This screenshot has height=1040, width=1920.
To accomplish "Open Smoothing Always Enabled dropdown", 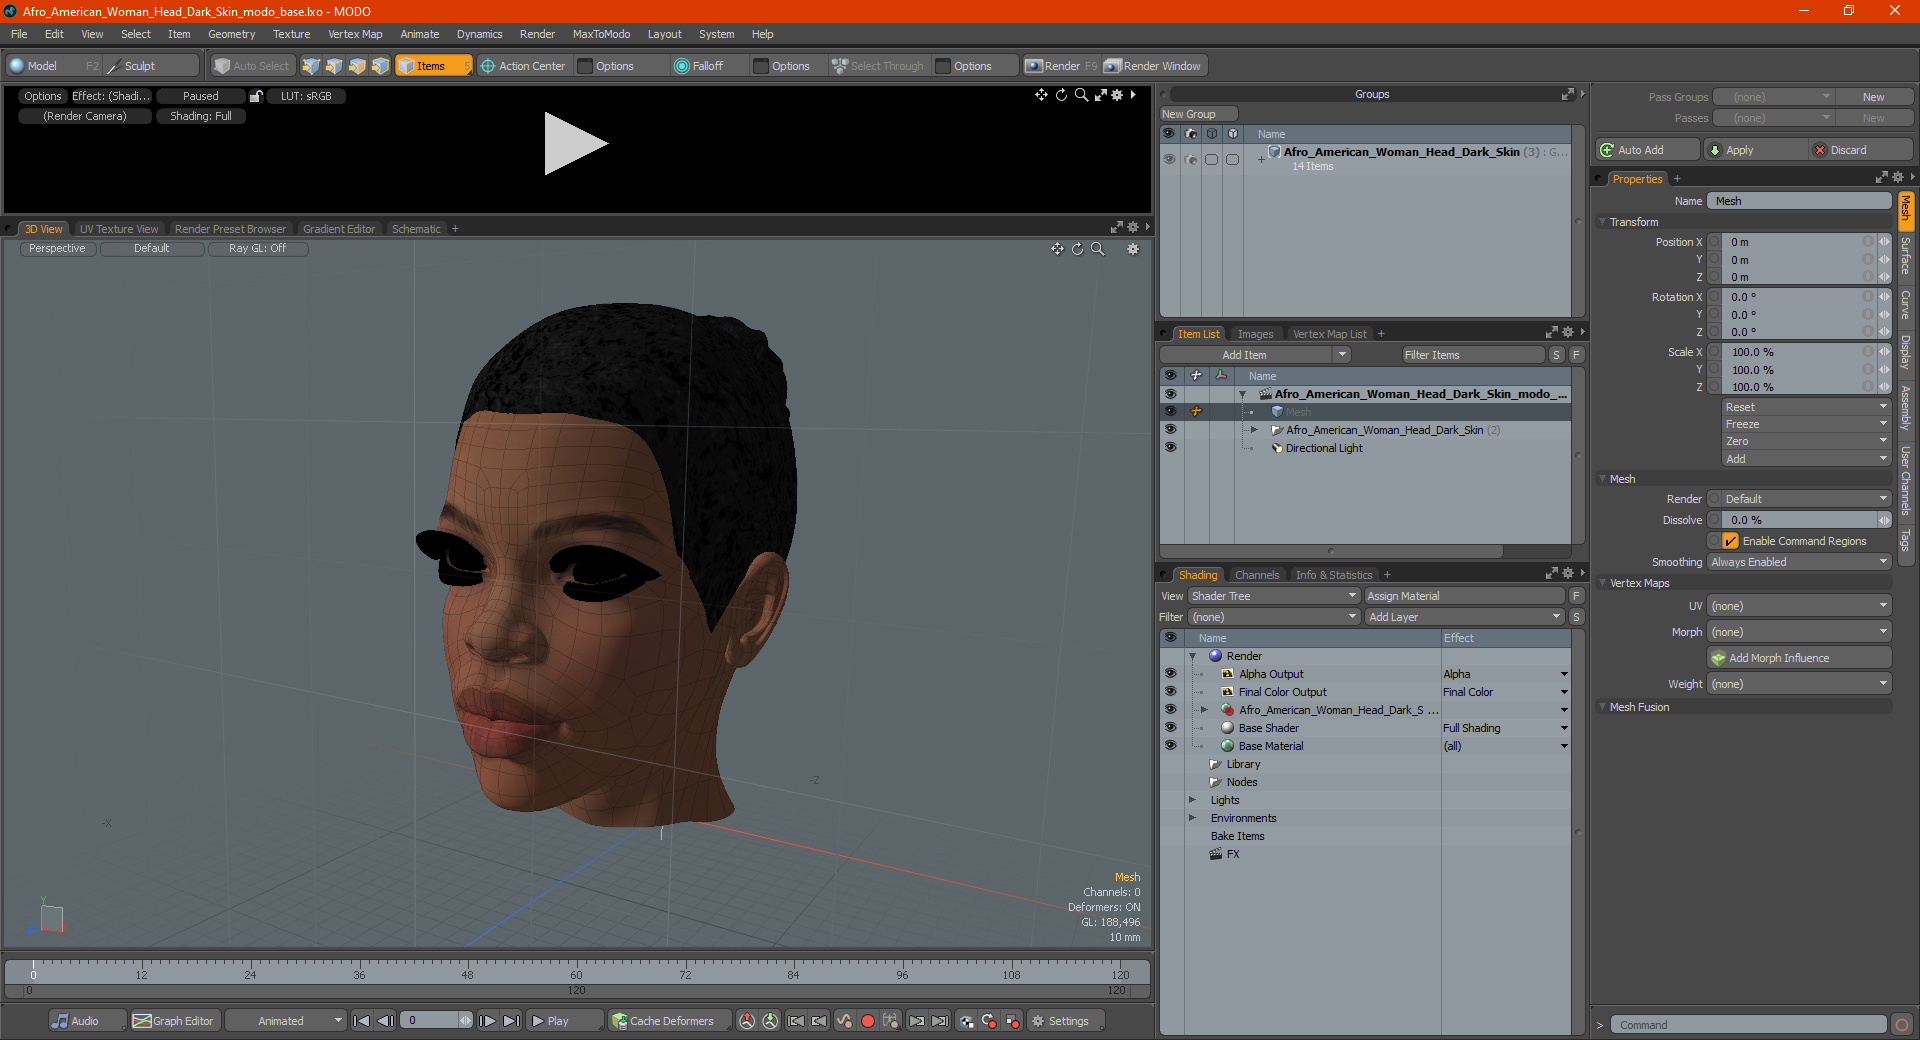I will coord(1799,562).
